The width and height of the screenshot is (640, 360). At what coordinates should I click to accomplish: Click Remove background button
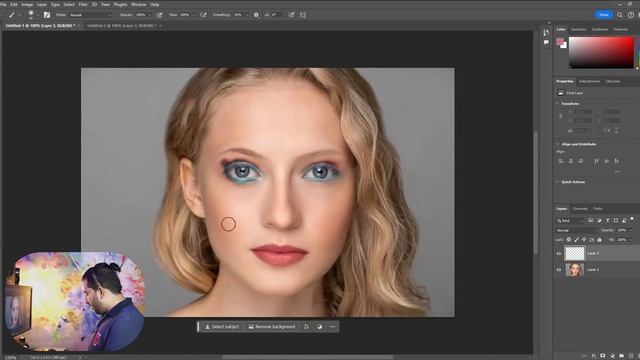click(271, 327)
